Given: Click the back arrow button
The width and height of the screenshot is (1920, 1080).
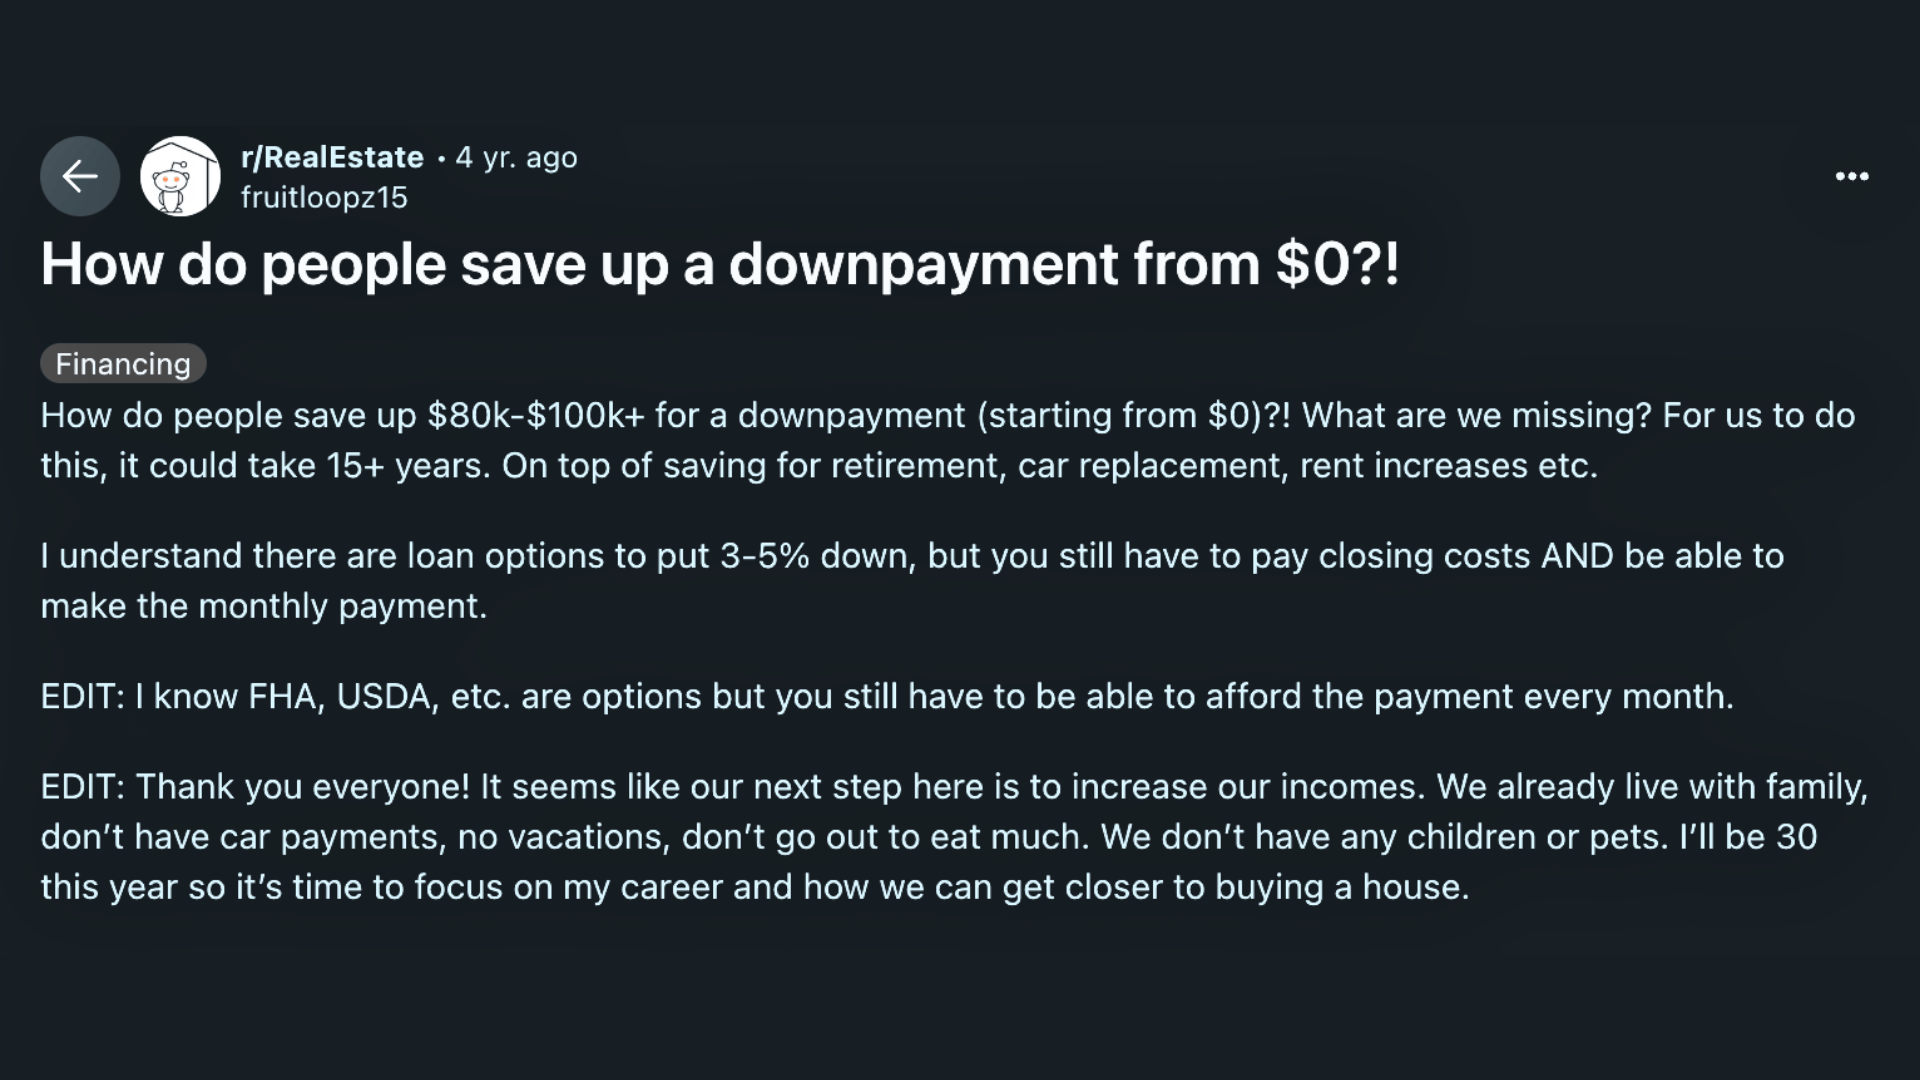Looking at the screenshot, I should pos(80,177).
